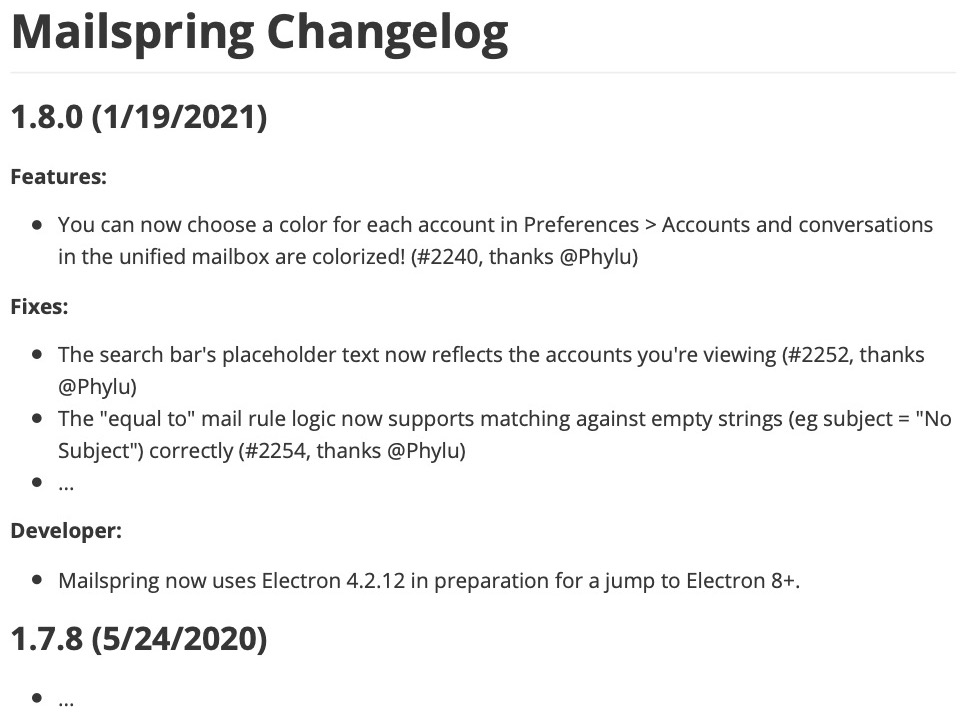Click the ellipsis item under Fixes
965x727 pixels.
[x=66, y=483]
